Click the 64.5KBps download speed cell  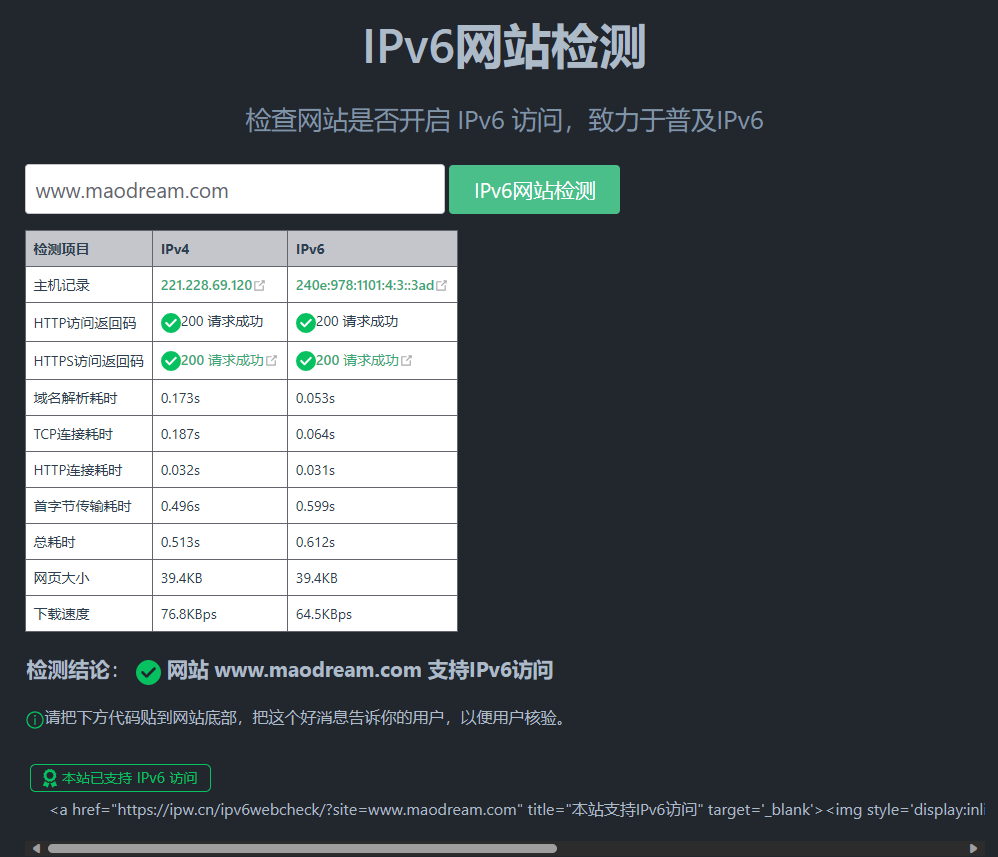coord(372,614)
